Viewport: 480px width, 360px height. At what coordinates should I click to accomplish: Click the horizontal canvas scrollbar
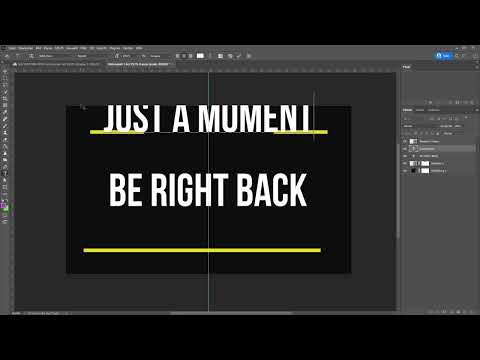pos(232,313)
